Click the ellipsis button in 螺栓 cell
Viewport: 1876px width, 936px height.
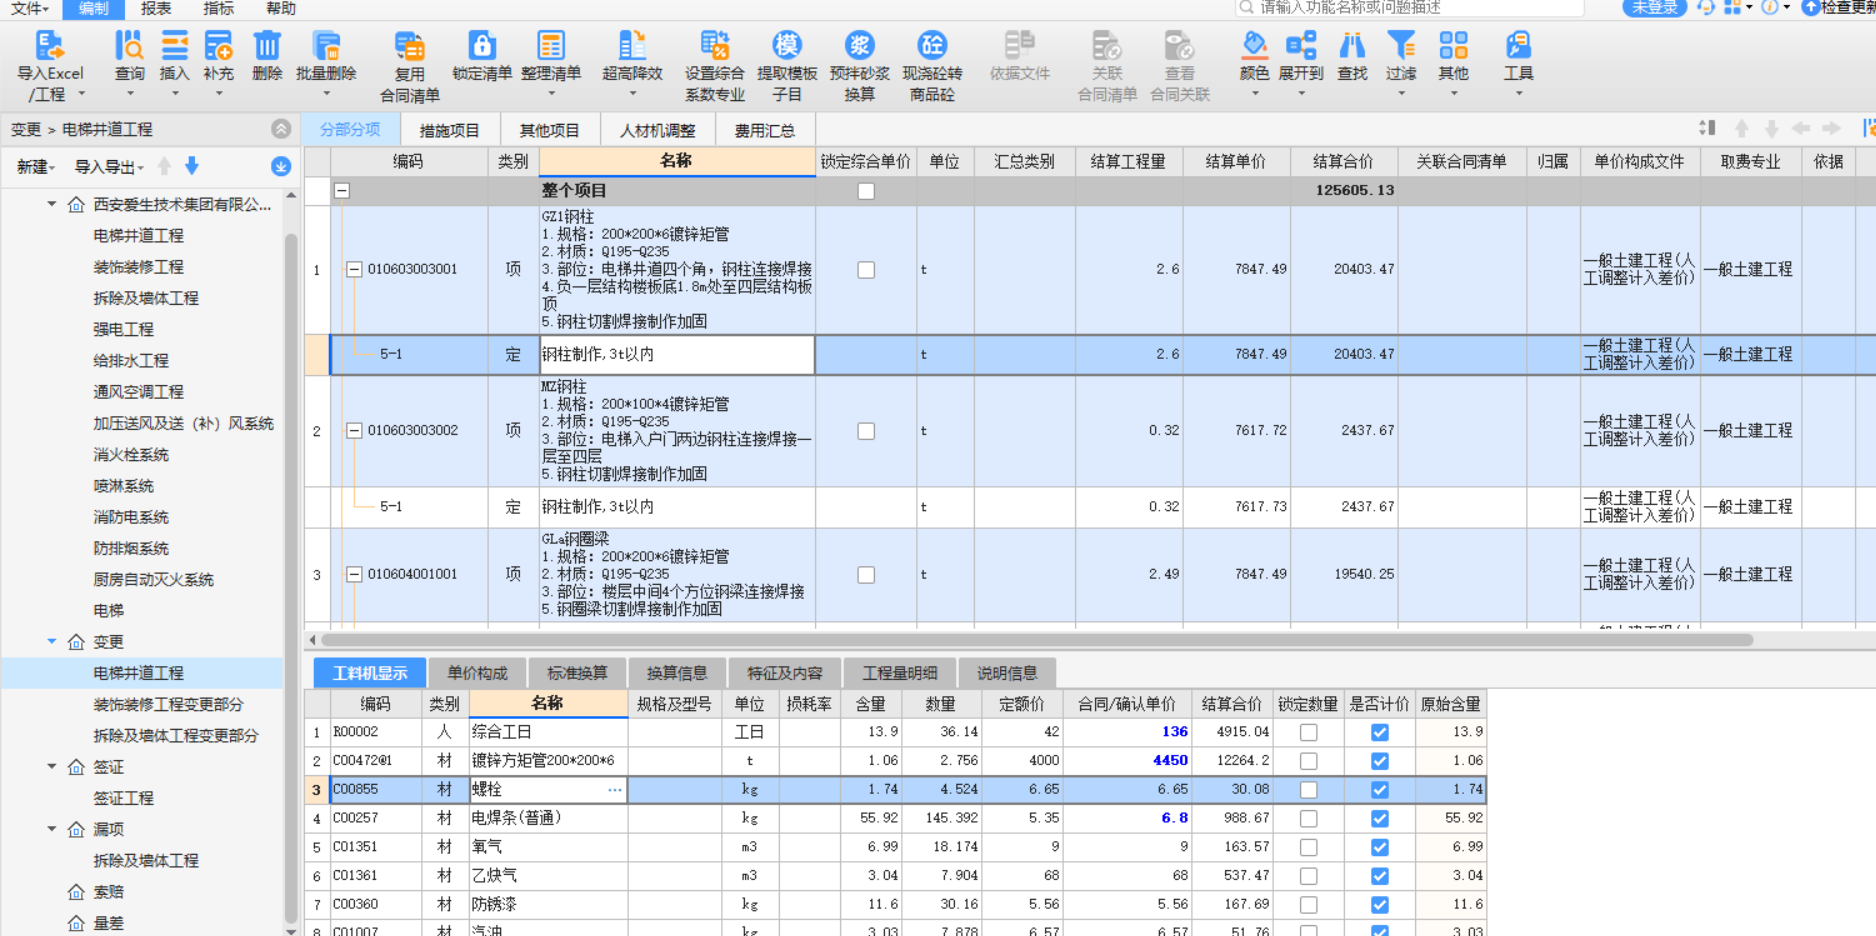pyautogui.click(x=614, y=790)
